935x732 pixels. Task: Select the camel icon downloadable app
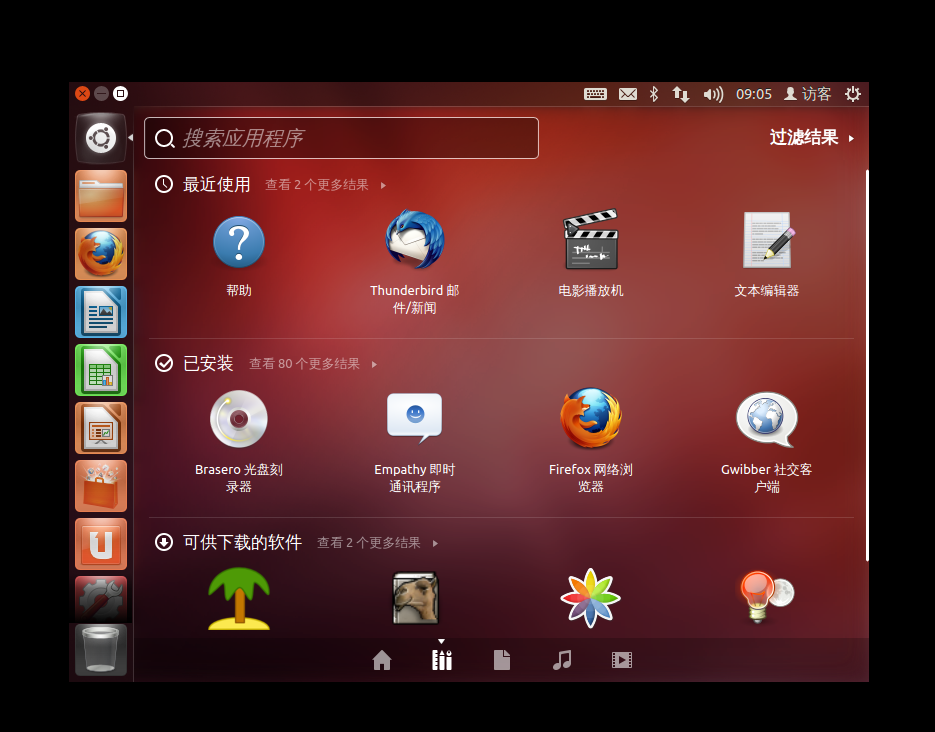pos(415,598)
